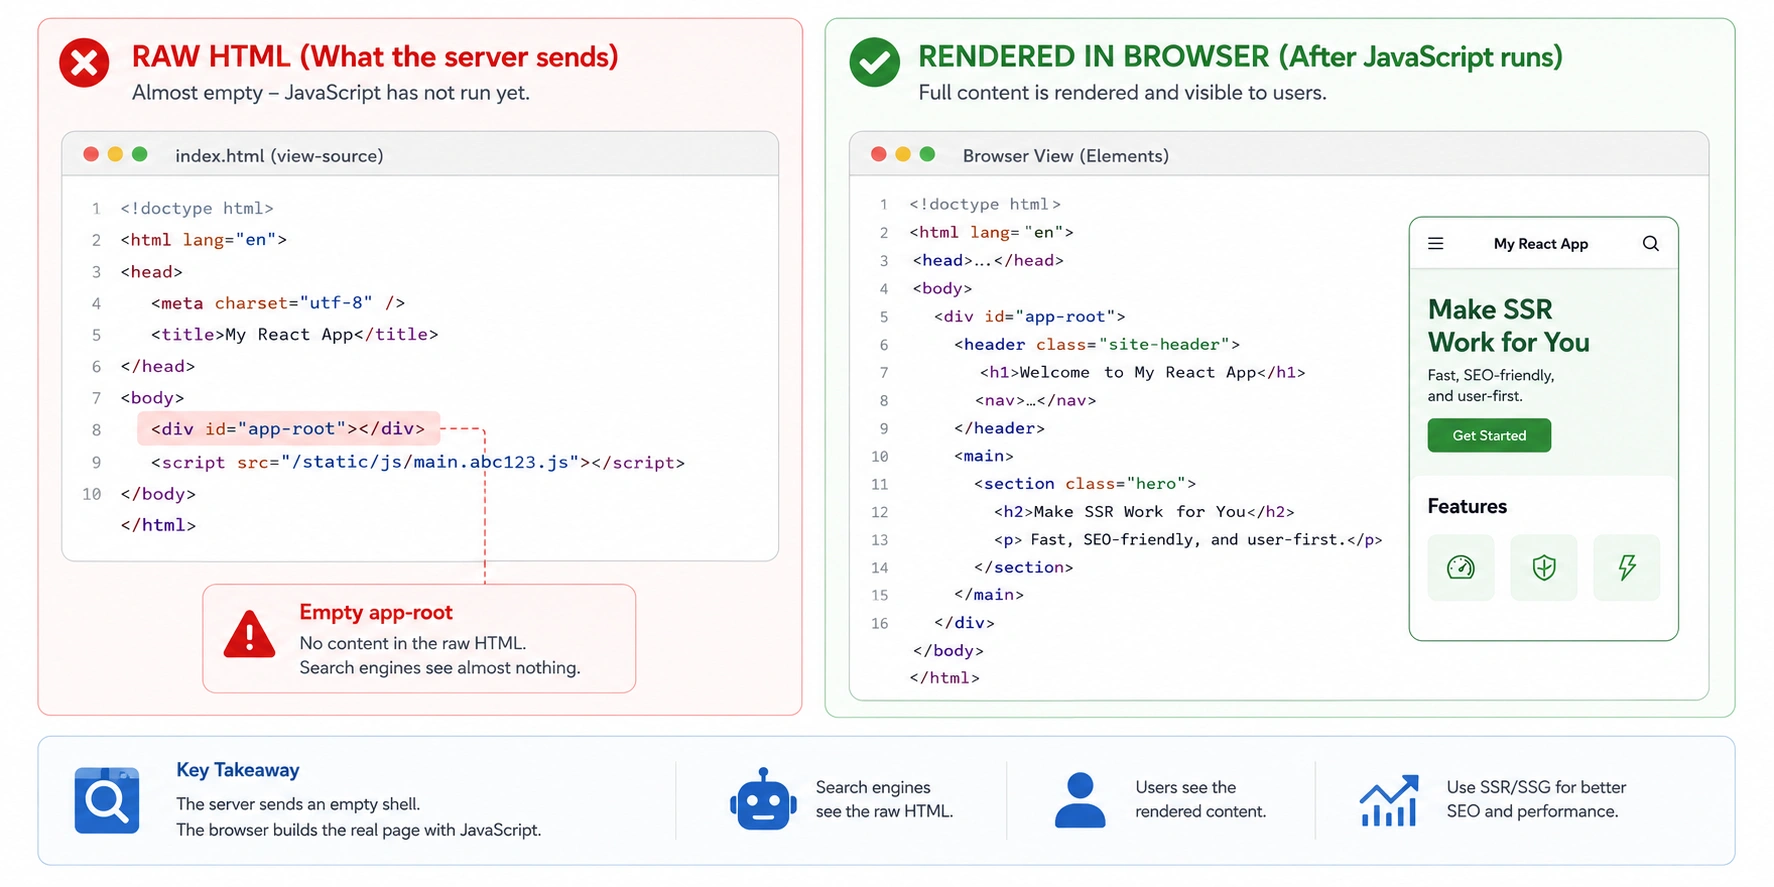The image size is (1774, 887).
Task: Click the script src main.abc123.js line
Action: pos(418,462)
